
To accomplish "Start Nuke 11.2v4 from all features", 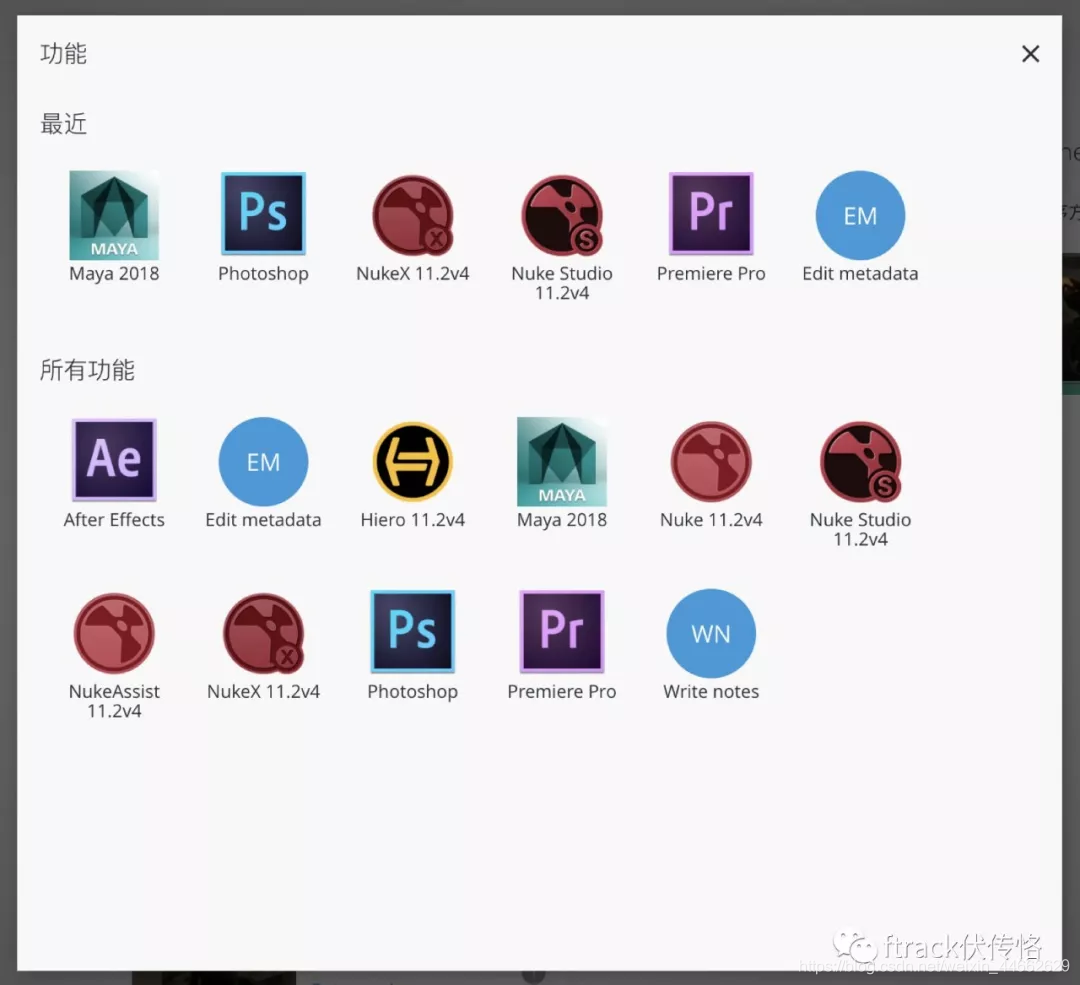I will 710,460.
